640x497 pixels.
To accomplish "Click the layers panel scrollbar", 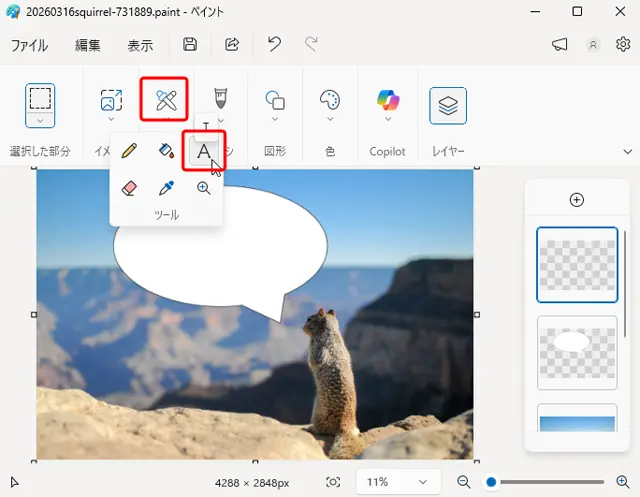I will pos(625,284).
